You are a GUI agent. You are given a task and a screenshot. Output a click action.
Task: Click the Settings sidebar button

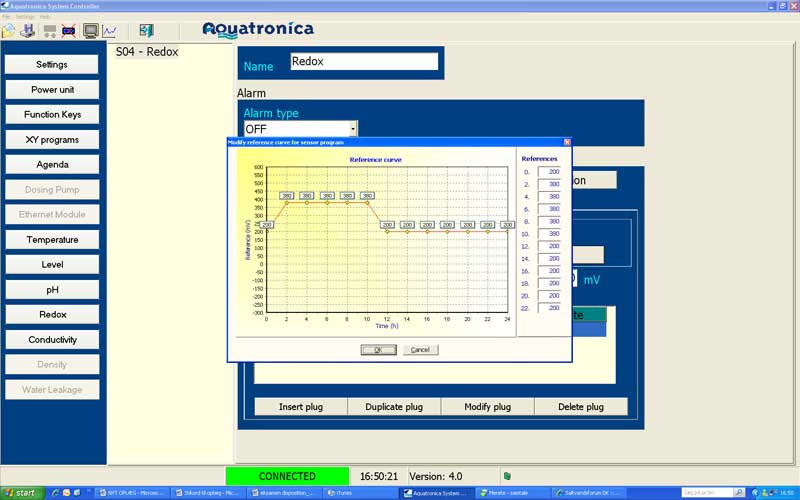pyautogui.click(x=52, y=64)
